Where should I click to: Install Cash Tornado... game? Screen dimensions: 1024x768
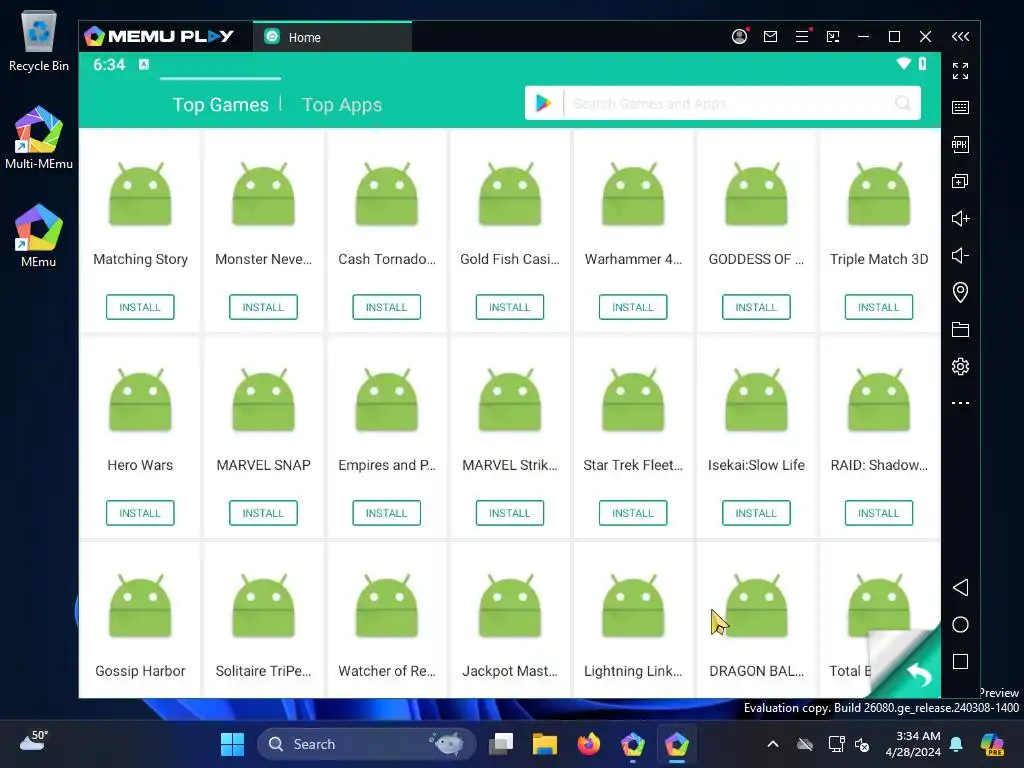coord(387,307)
